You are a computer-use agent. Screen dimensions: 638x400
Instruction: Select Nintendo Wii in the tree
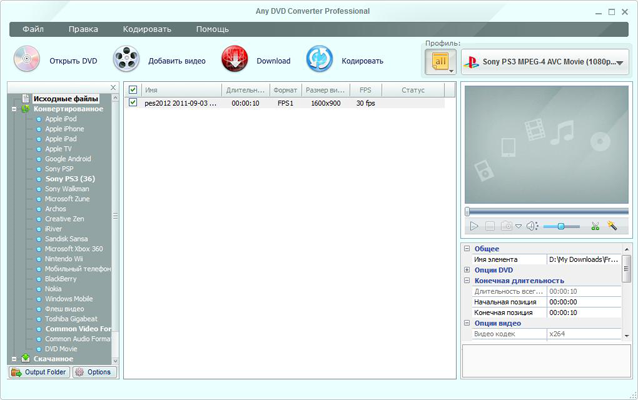pyautogui.click(x=63, y=259)
